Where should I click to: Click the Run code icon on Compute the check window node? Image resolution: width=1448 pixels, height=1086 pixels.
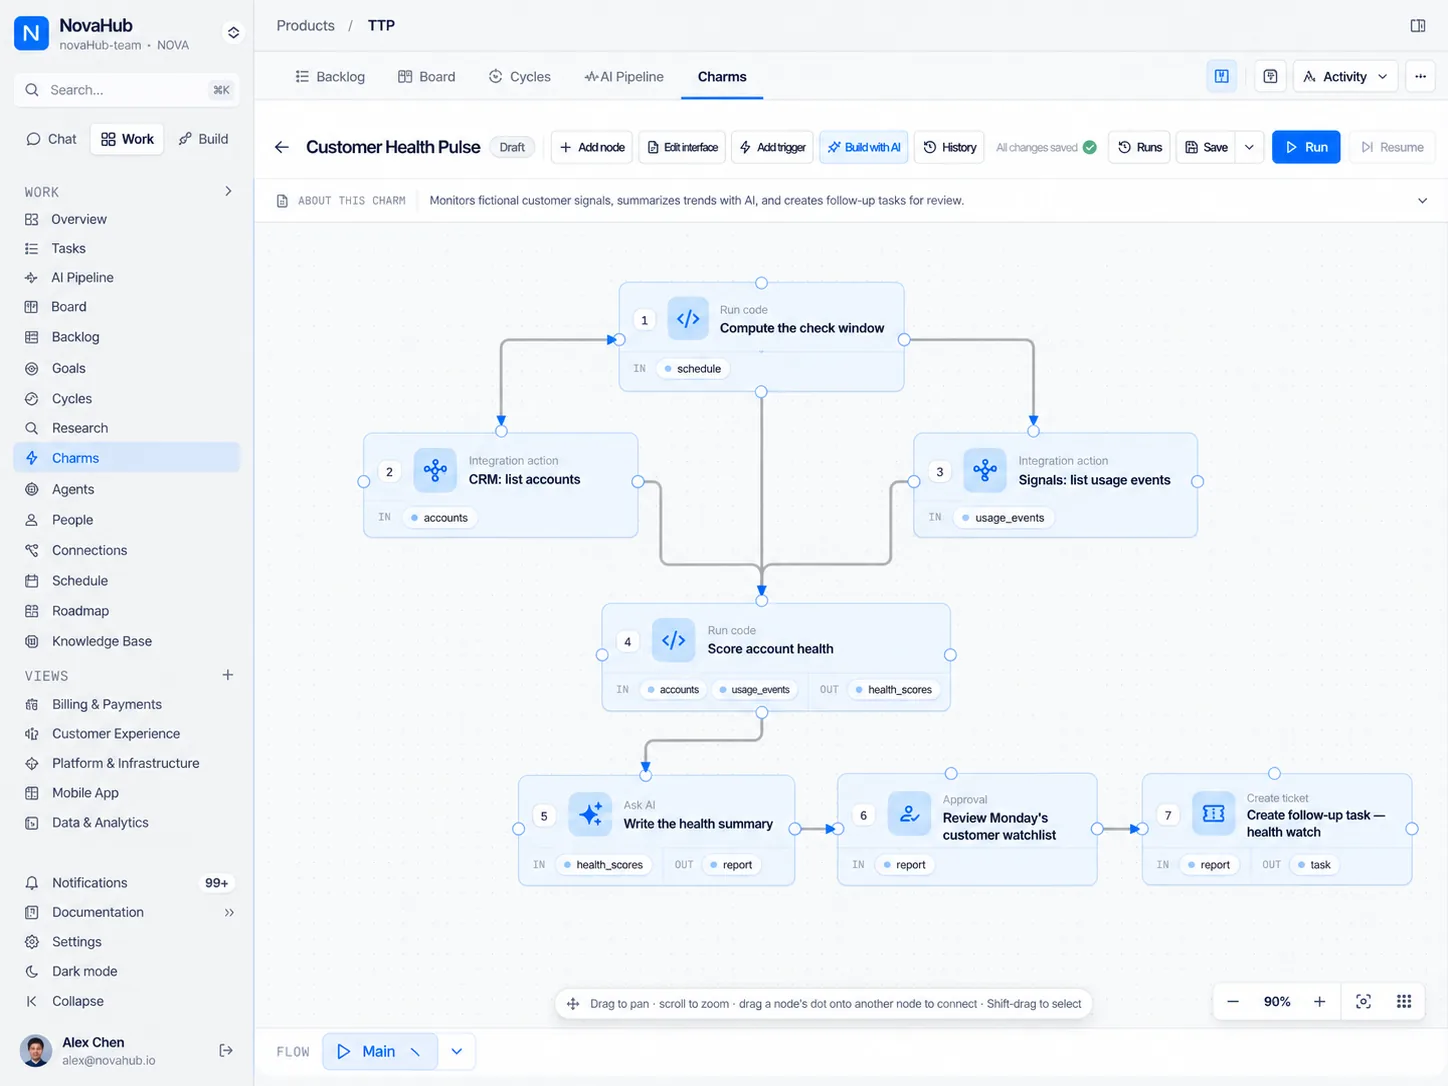click(688, 319)
